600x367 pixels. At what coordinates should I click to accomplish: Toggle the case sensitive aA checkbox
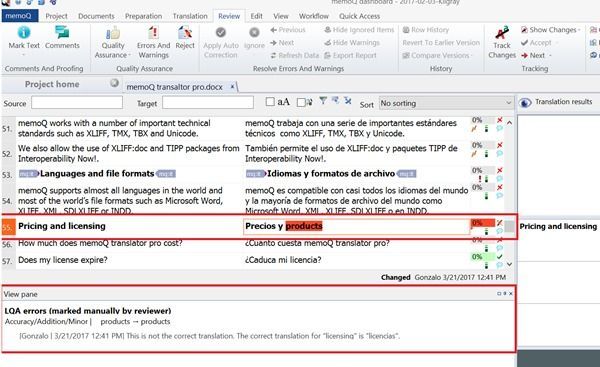pos(270,102)
